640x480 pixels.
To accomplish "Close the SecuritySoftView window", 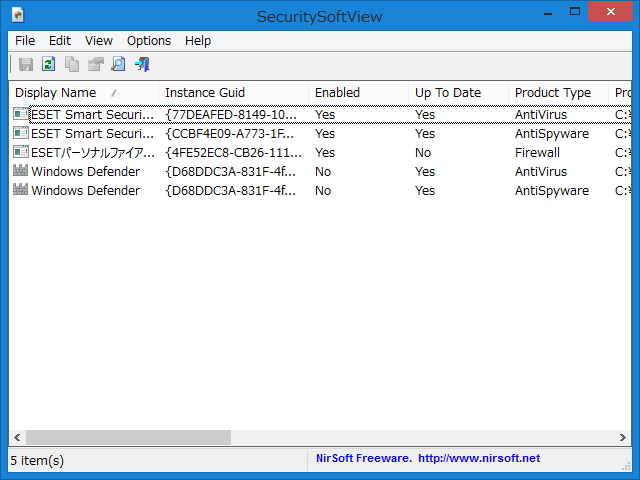I will click(611, 11).
